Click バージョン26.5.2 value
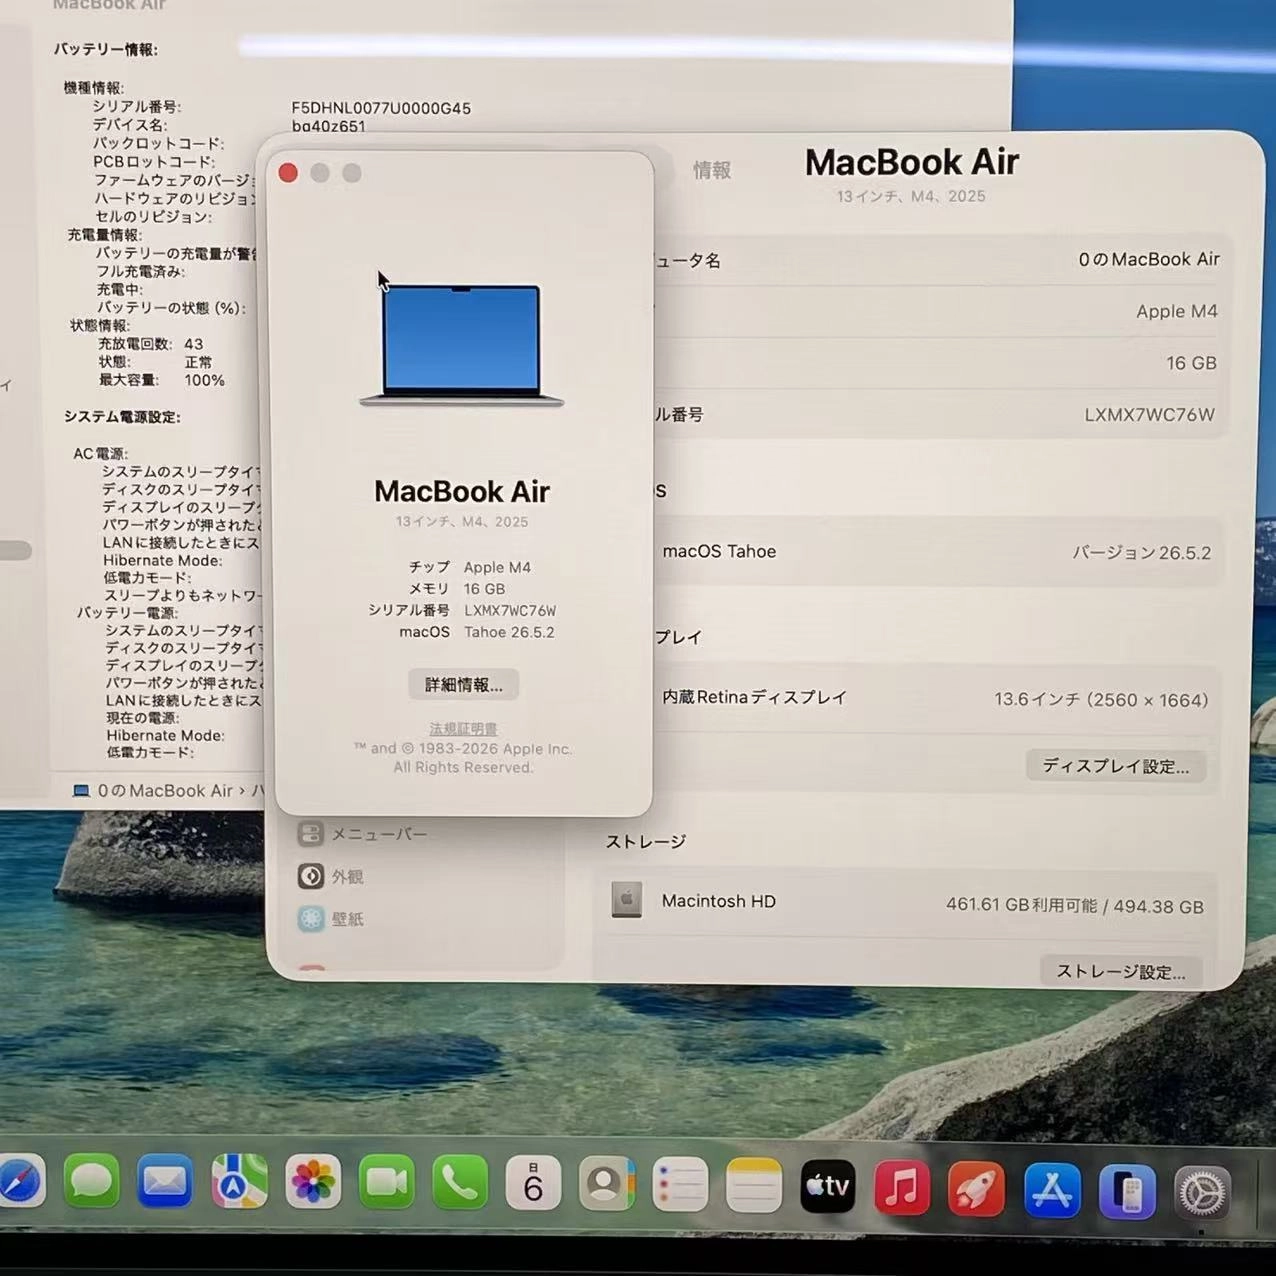The width and height of the screenshot is (1276, 1276). tap(1141, 552)
